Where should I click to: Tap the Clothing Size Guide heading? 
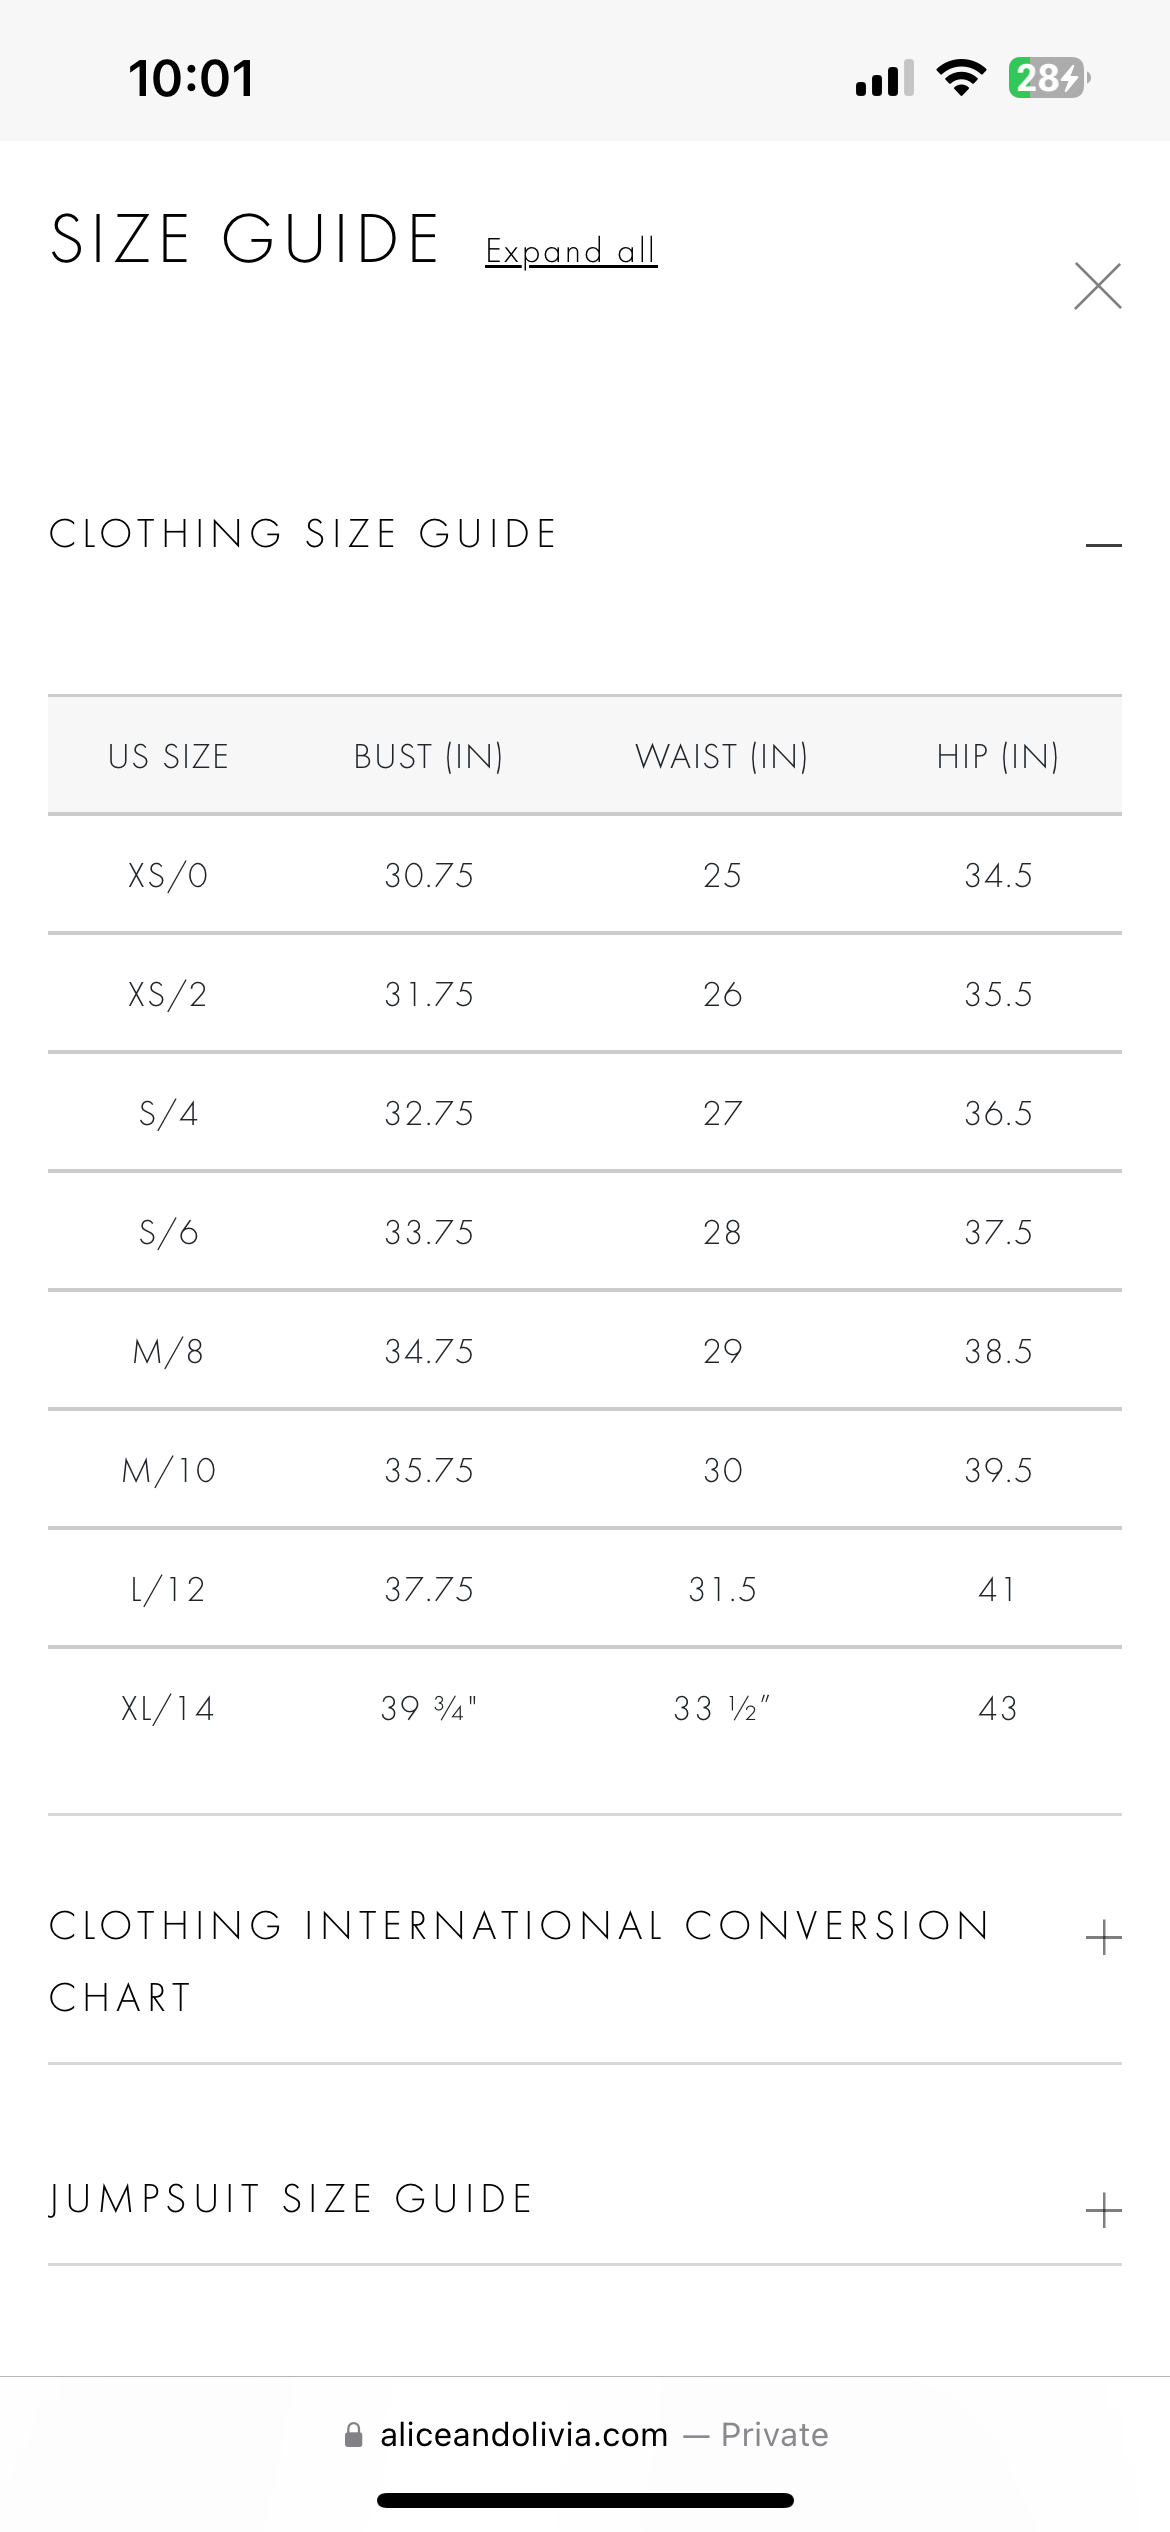pyautogui.click(x=303, y=534)
